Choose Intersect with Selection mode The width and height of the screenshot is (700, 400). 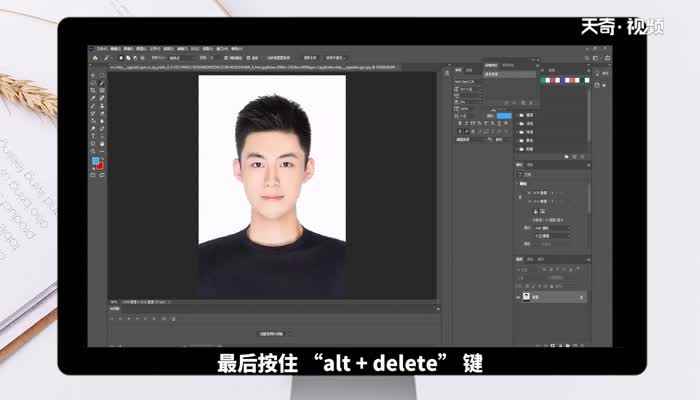pyautogui.click(x=142, y=58)
